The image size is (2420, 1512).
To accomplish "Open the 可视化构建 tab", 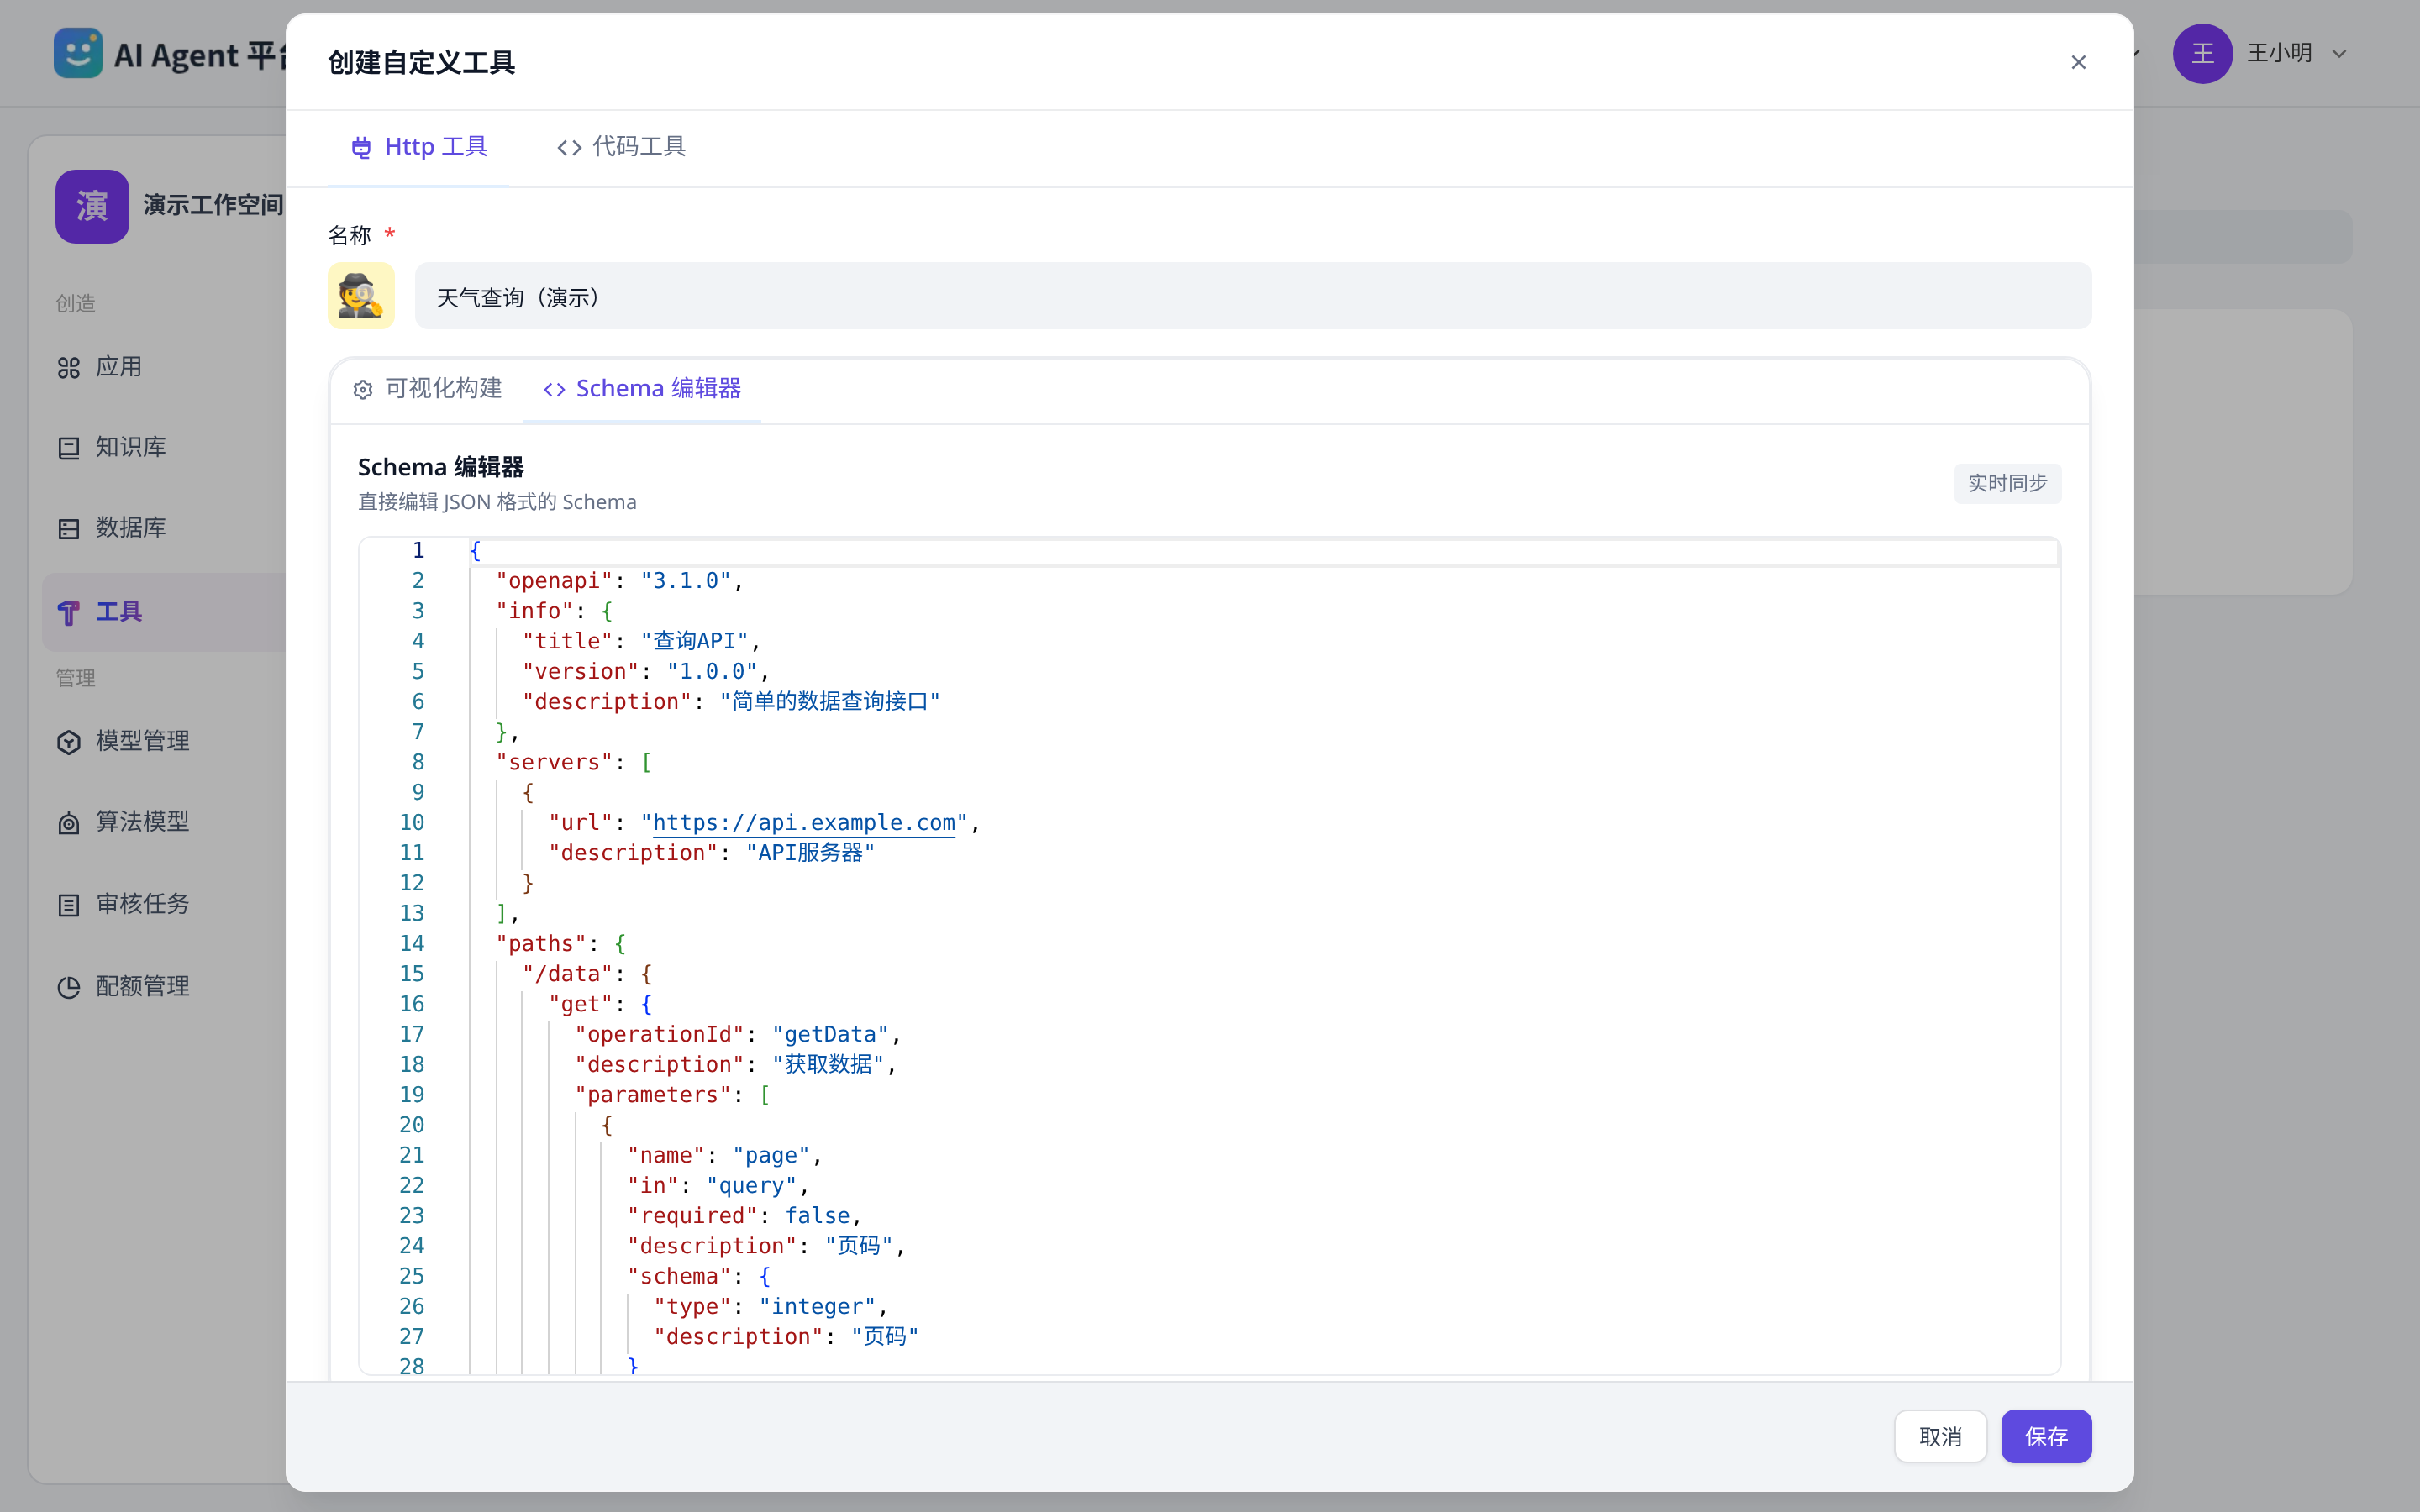I will coord(427,388).
